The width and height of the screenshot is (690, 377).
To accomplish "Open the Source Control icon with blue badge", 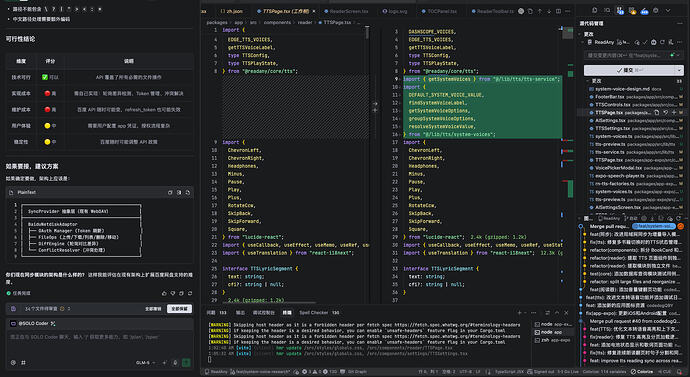I will (x=620, y=11).
